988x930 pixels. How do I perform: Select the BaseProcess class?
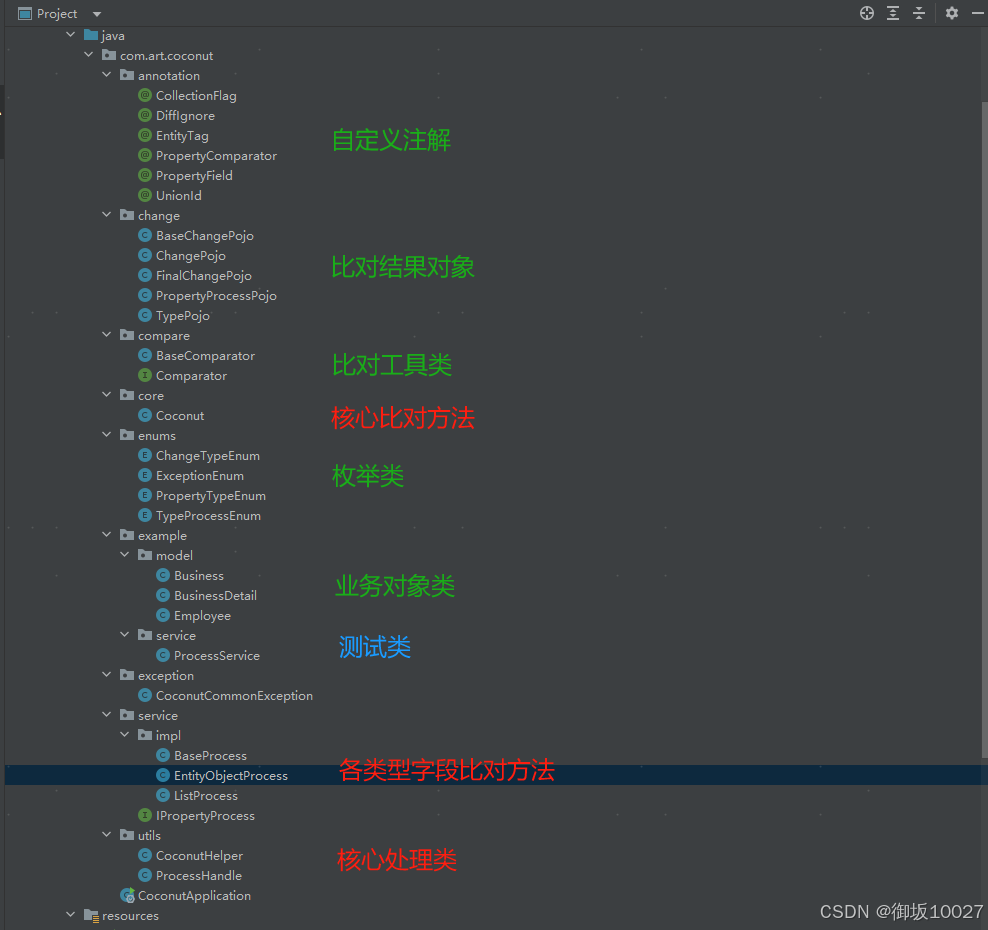click(210, 755)
